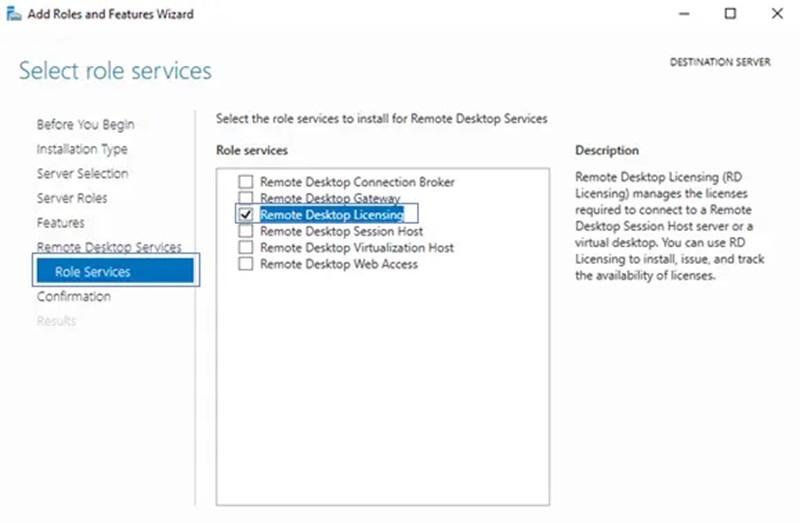Go to the Before You Begin step
This screenshot has width=800, height=523.
pyautogui.click(x=85, y=125)
